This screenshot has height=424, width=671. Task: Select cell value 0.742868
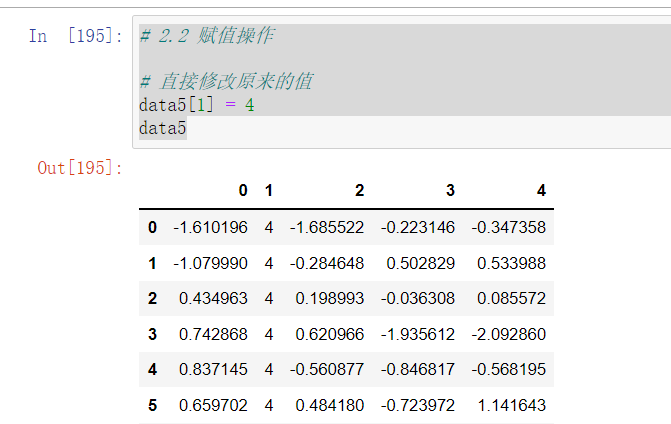click(213, 334)
